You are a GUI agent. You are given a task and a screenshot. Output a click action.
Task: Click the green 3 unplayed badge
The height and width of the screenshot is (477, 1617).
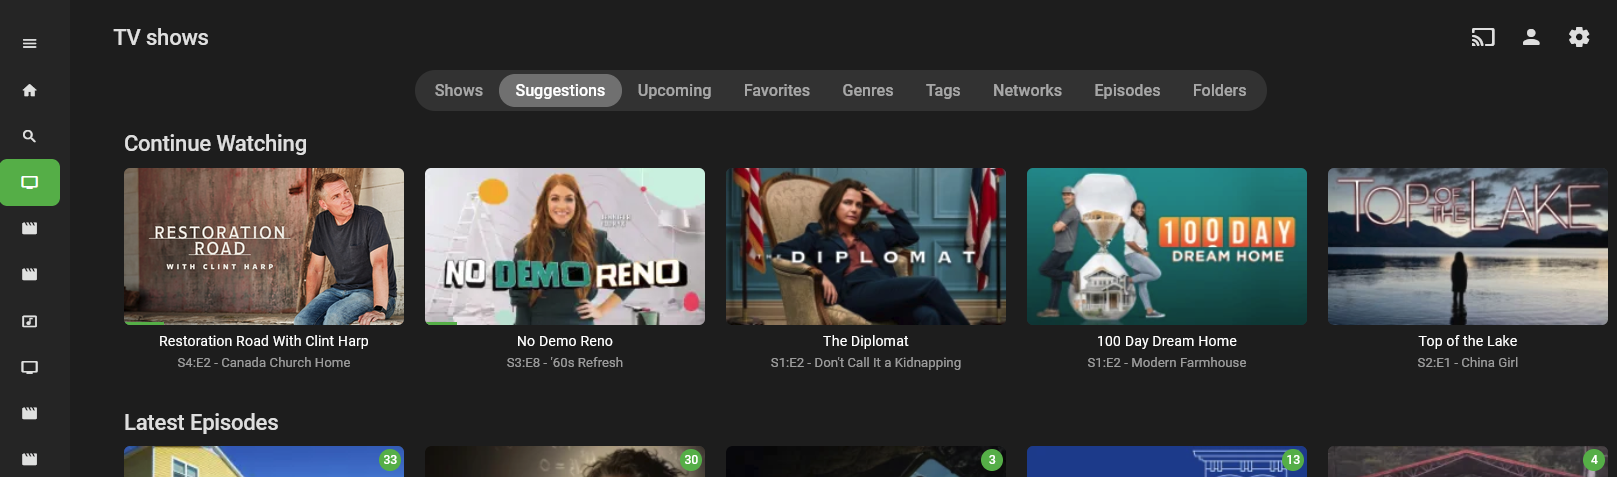[992, 460]
